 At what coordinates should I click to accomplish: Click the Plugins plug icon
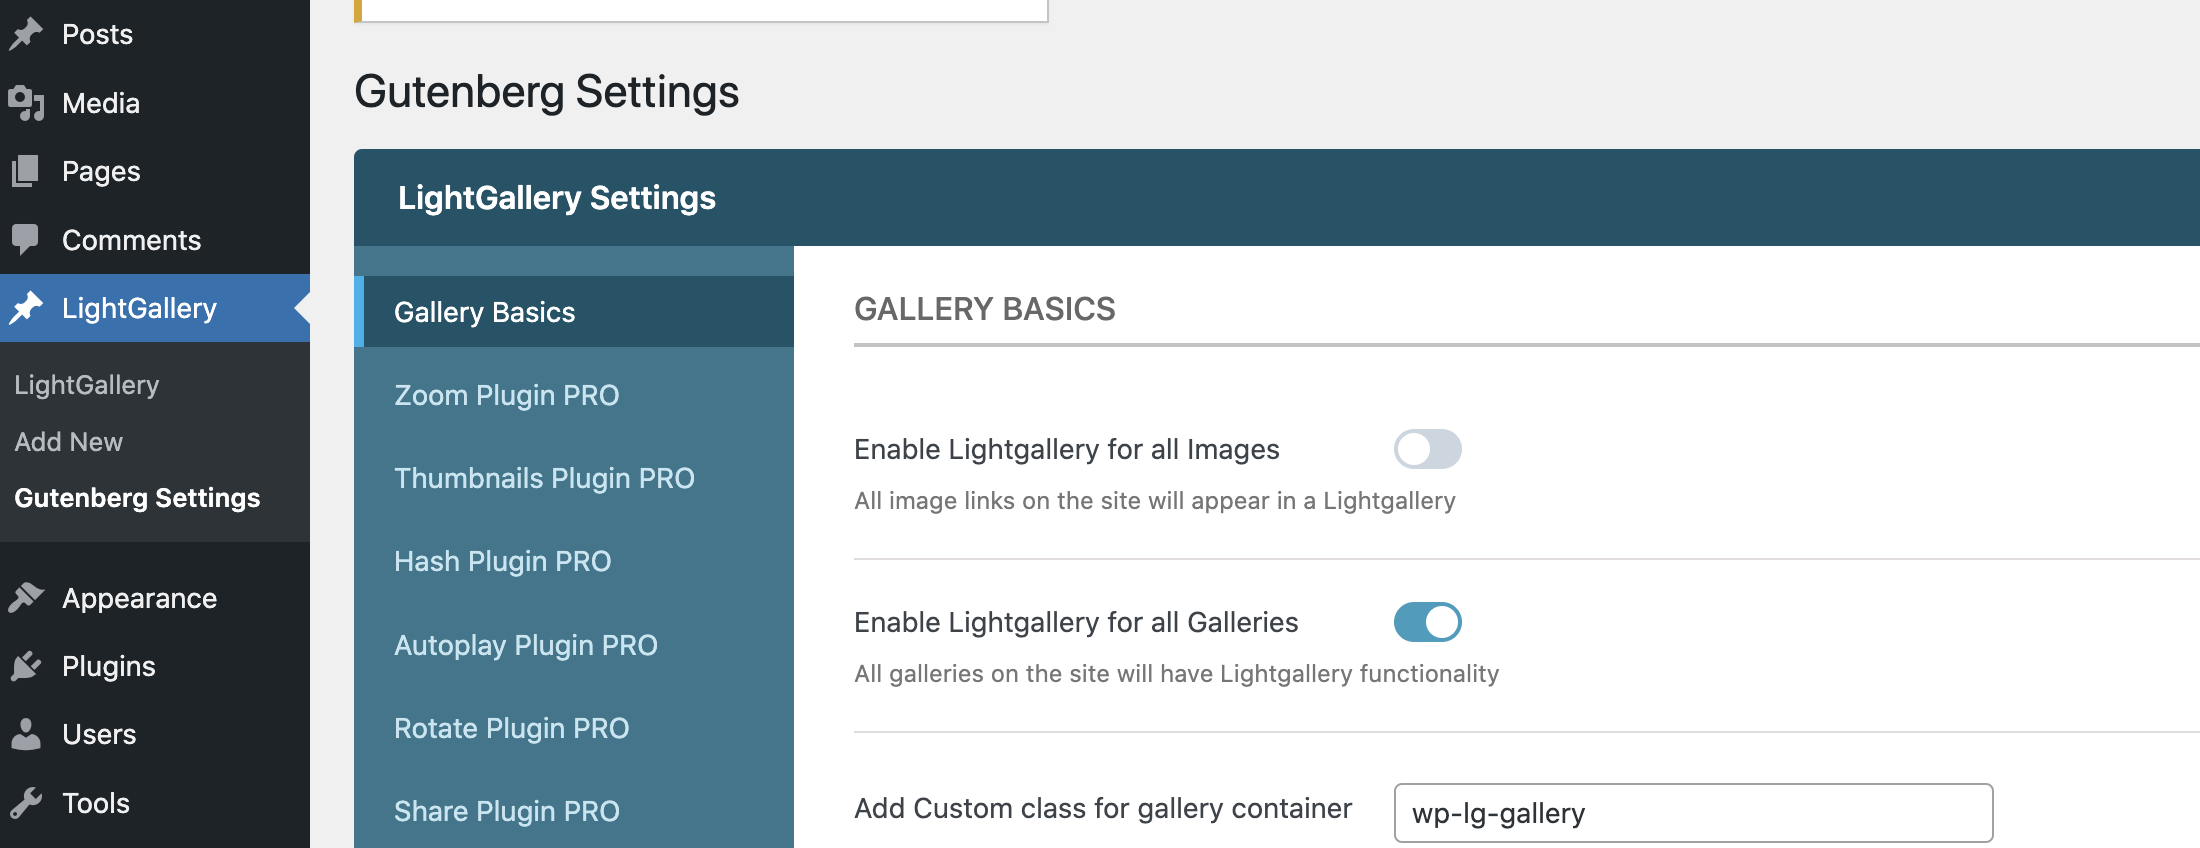point(27,665)
